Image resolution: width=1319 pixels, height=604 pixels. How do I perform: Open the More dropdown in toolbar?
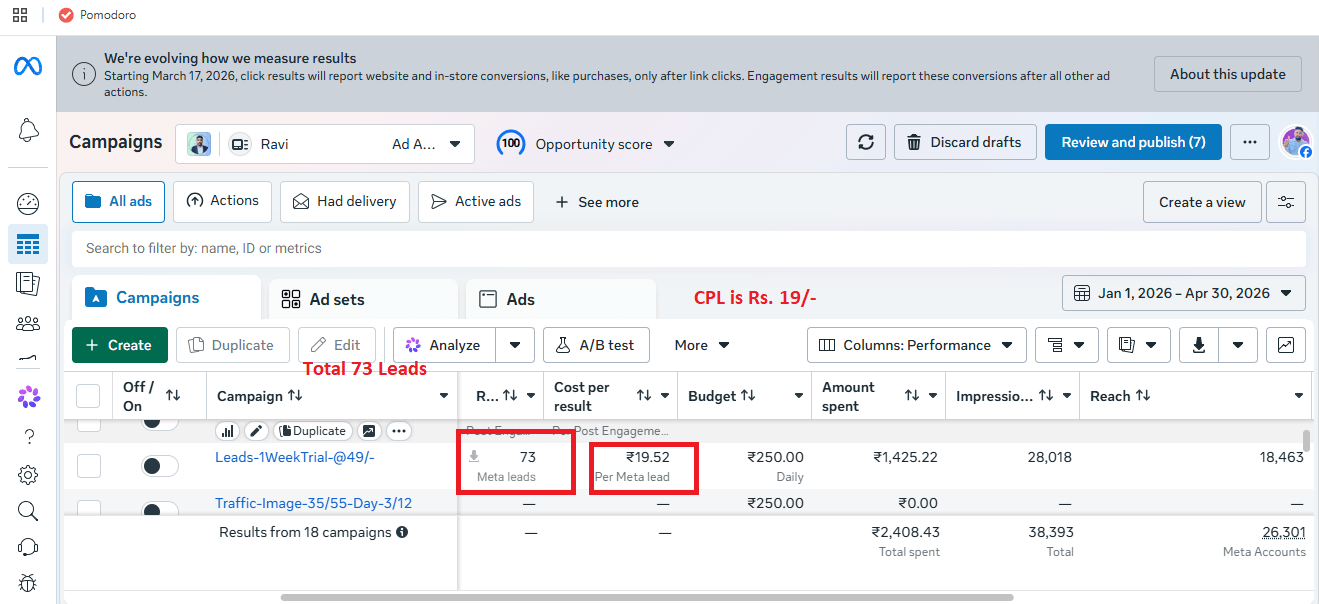702,345
